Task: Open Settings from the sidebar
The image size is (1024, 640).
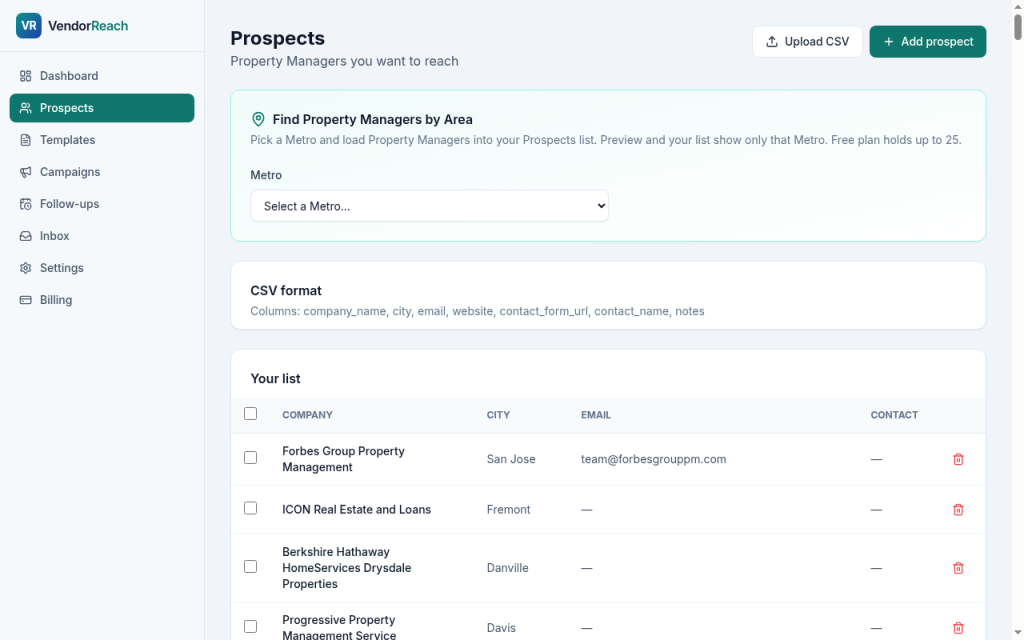Action: pyautogui.click(x=102, y=268)
